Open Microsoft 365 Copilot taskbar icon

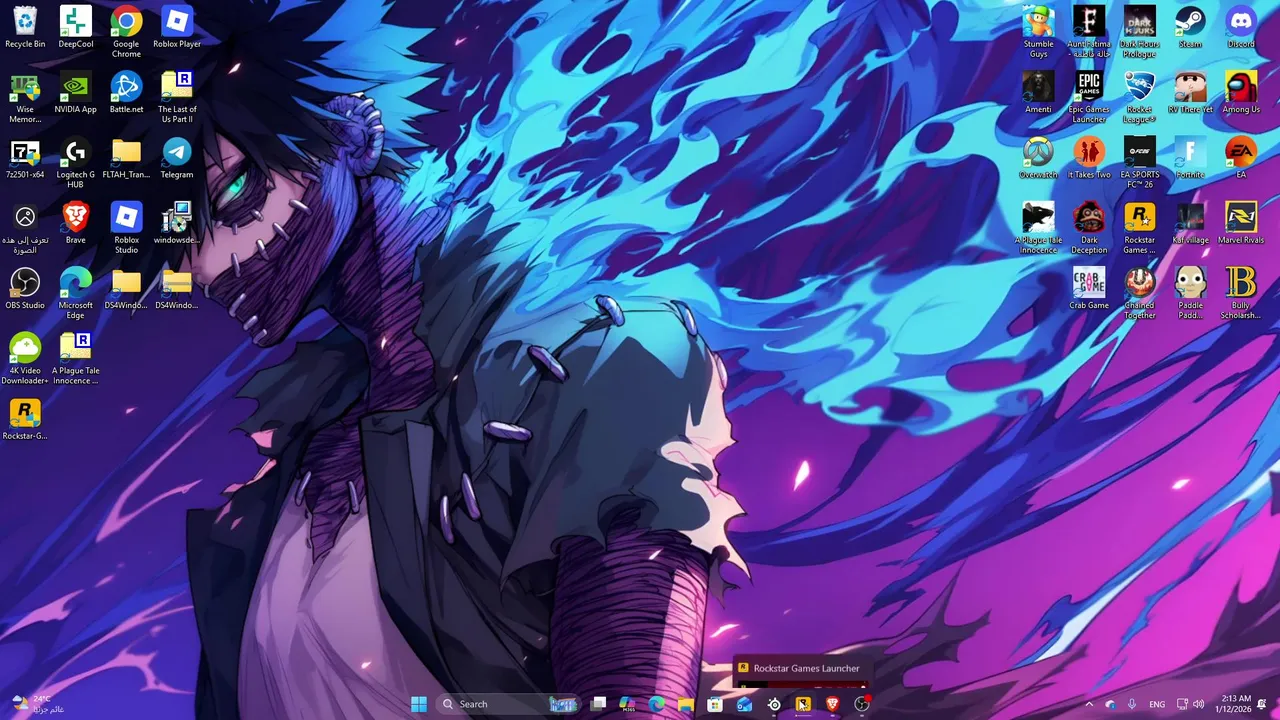627,704
